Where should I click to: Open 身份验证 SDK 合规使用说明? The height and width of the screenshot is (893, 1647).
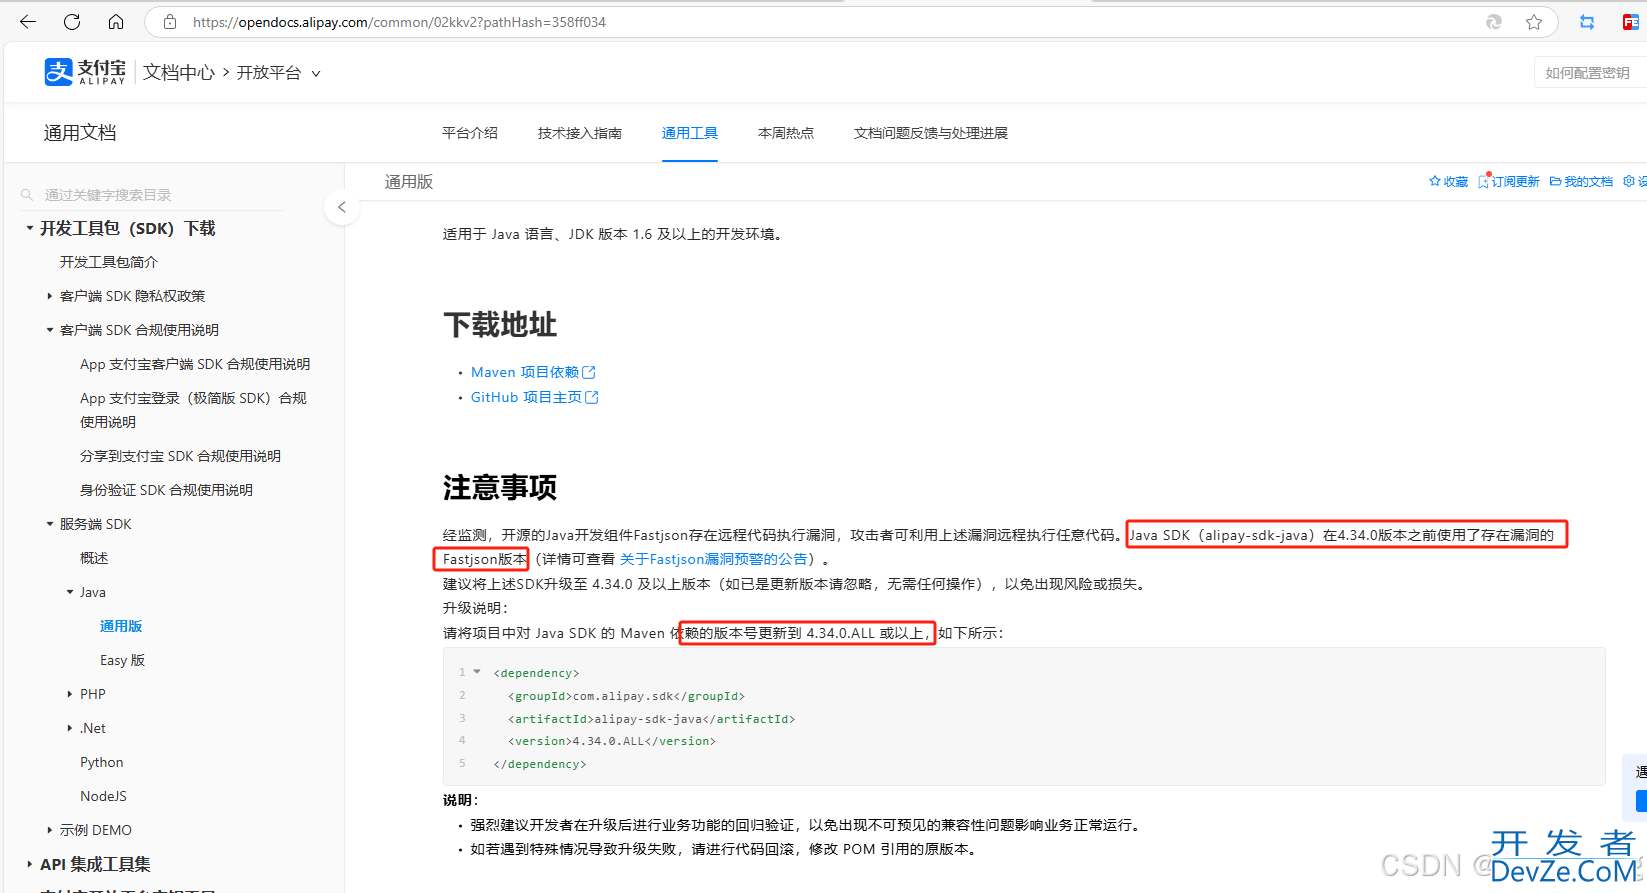(166, 490)
